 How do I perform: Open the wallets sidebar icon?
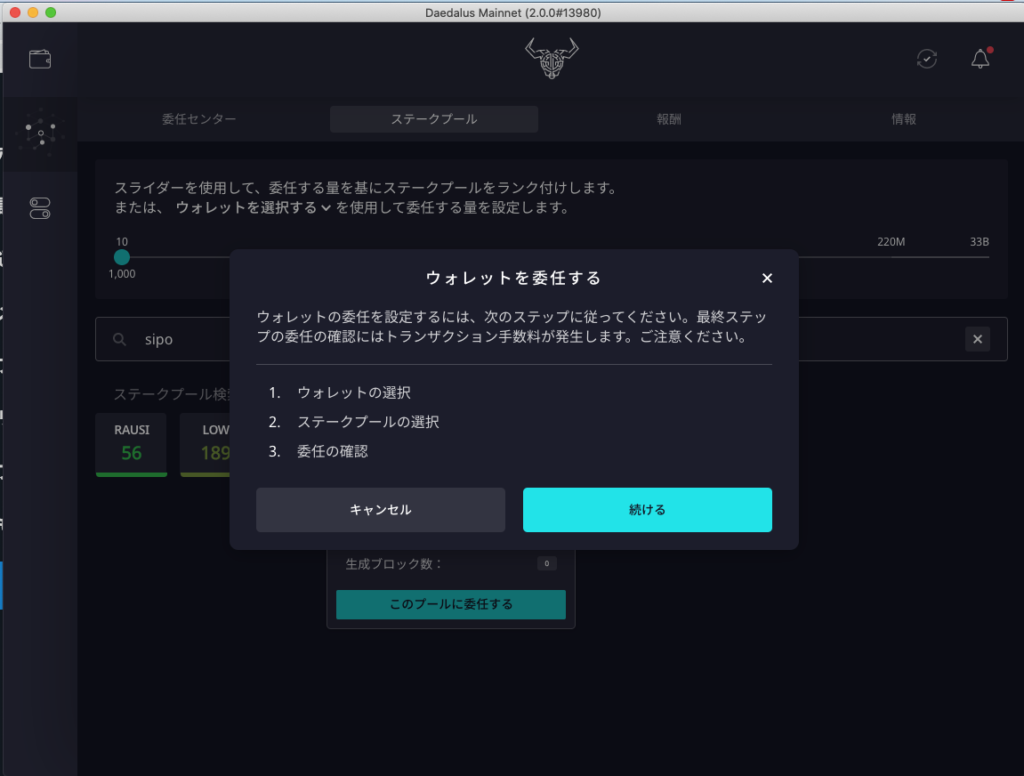pyautogui.click(x=40, y=59)
